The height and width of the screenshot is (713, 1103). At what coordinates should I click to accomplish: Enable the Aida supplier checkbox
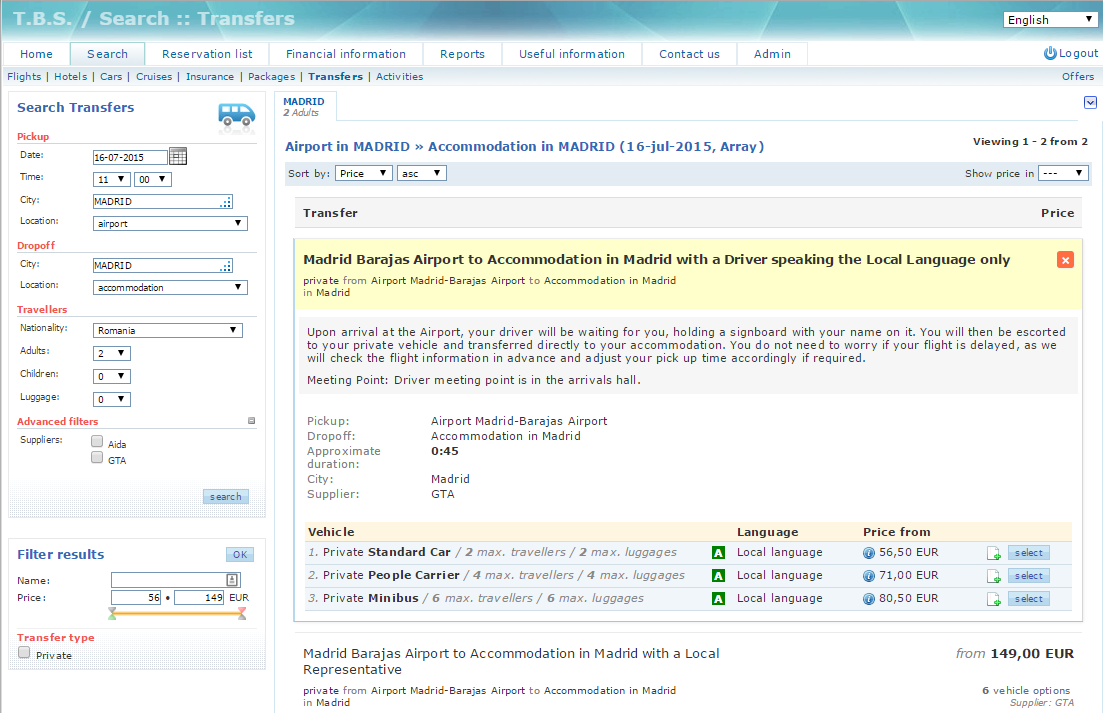point(97,441)
